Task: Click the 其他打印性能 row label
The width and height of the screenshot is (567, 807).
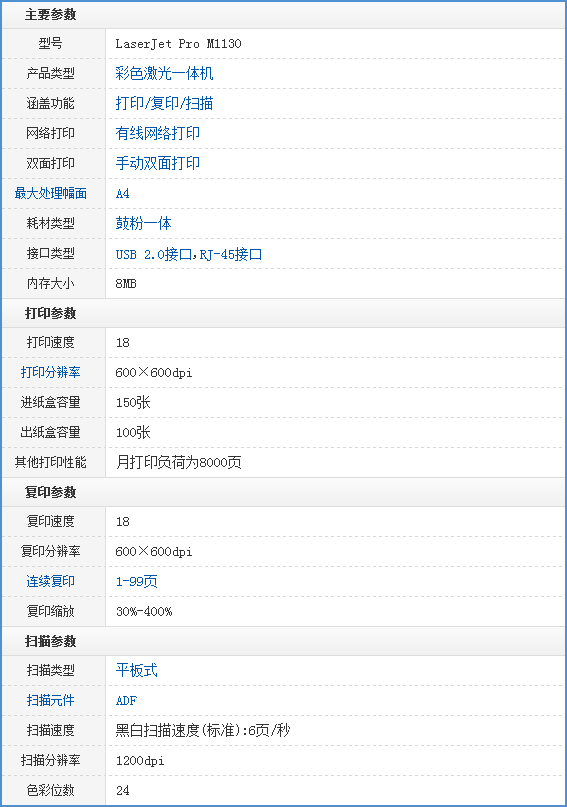Action: [50, 462]
